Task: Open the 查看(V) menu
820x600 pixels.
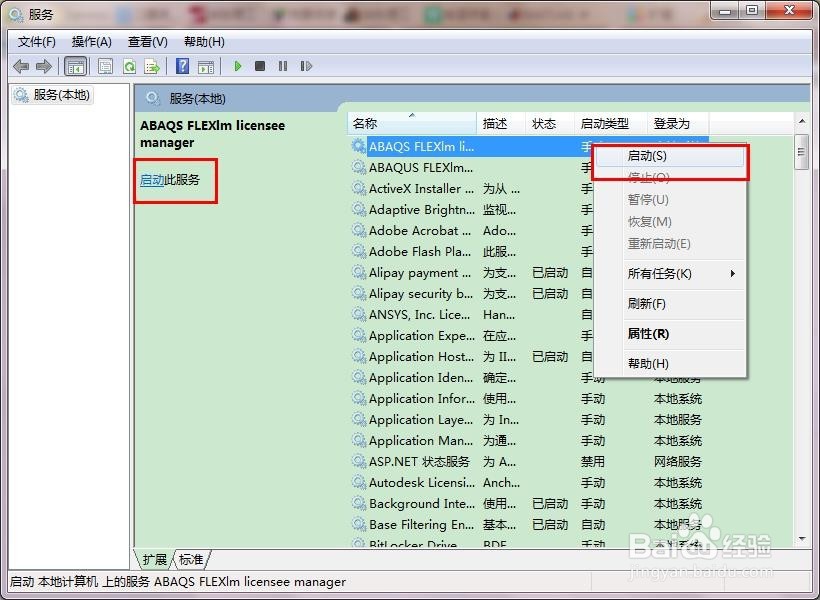Action: [x=145, y=41]
